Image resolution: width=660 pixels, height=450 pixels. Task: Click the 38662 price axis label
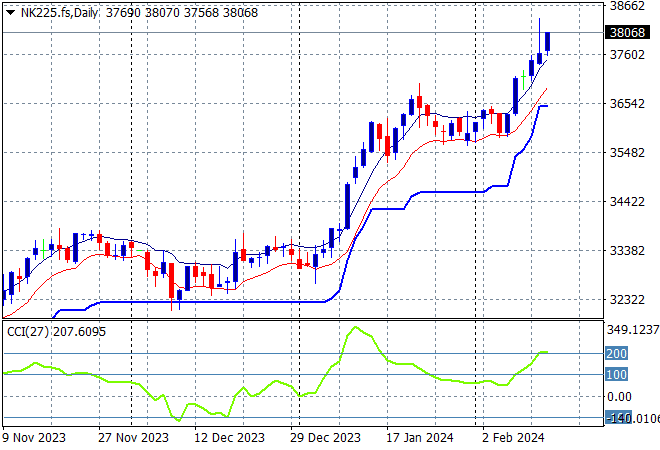pos(627,6)
